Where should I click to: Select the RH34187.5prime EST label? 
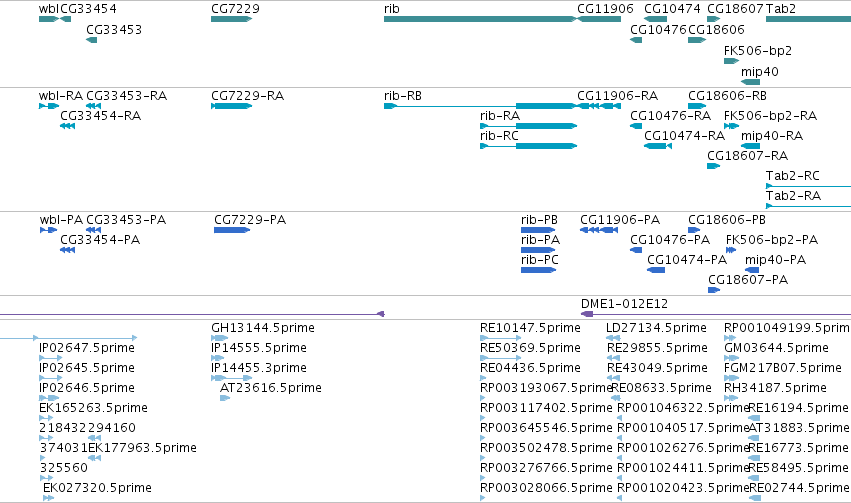pos(775,389)
